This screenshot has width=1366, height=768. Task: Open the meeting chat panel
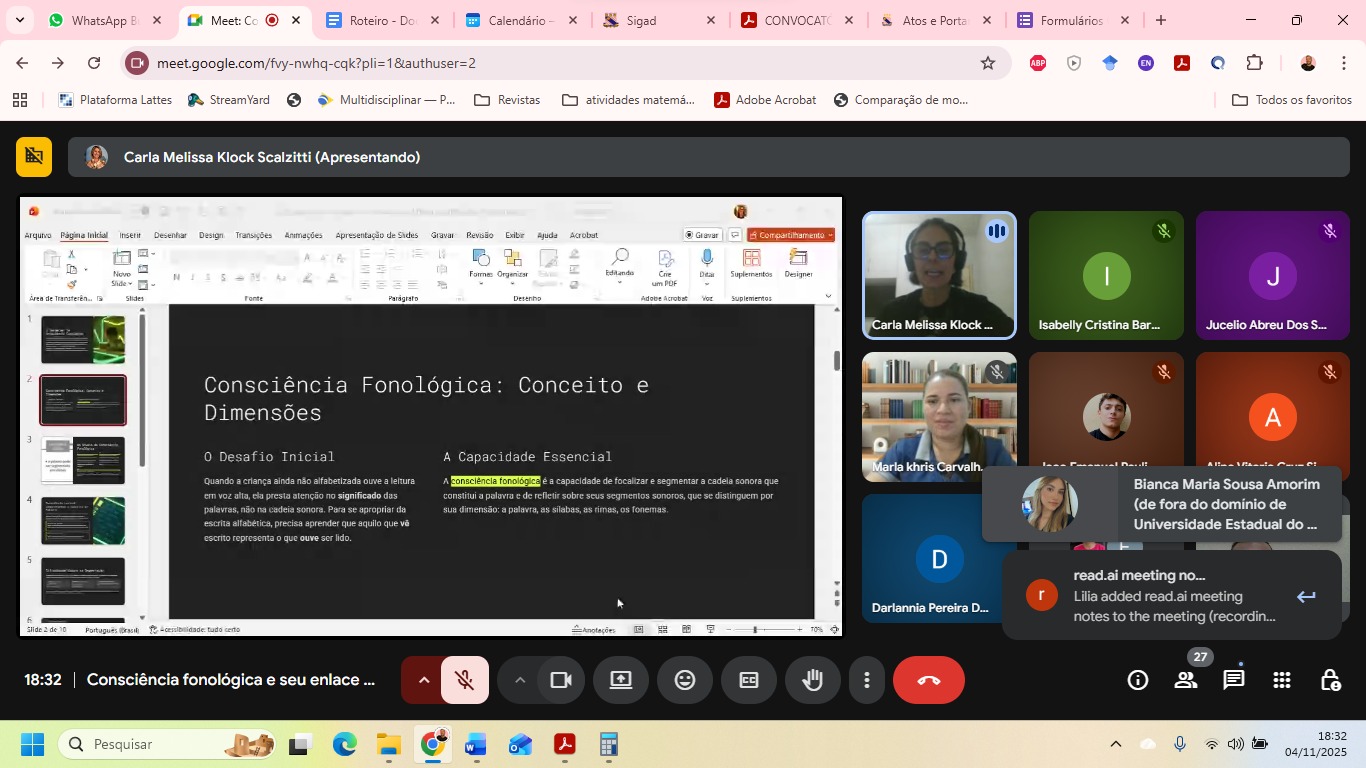click(1234, 680)
